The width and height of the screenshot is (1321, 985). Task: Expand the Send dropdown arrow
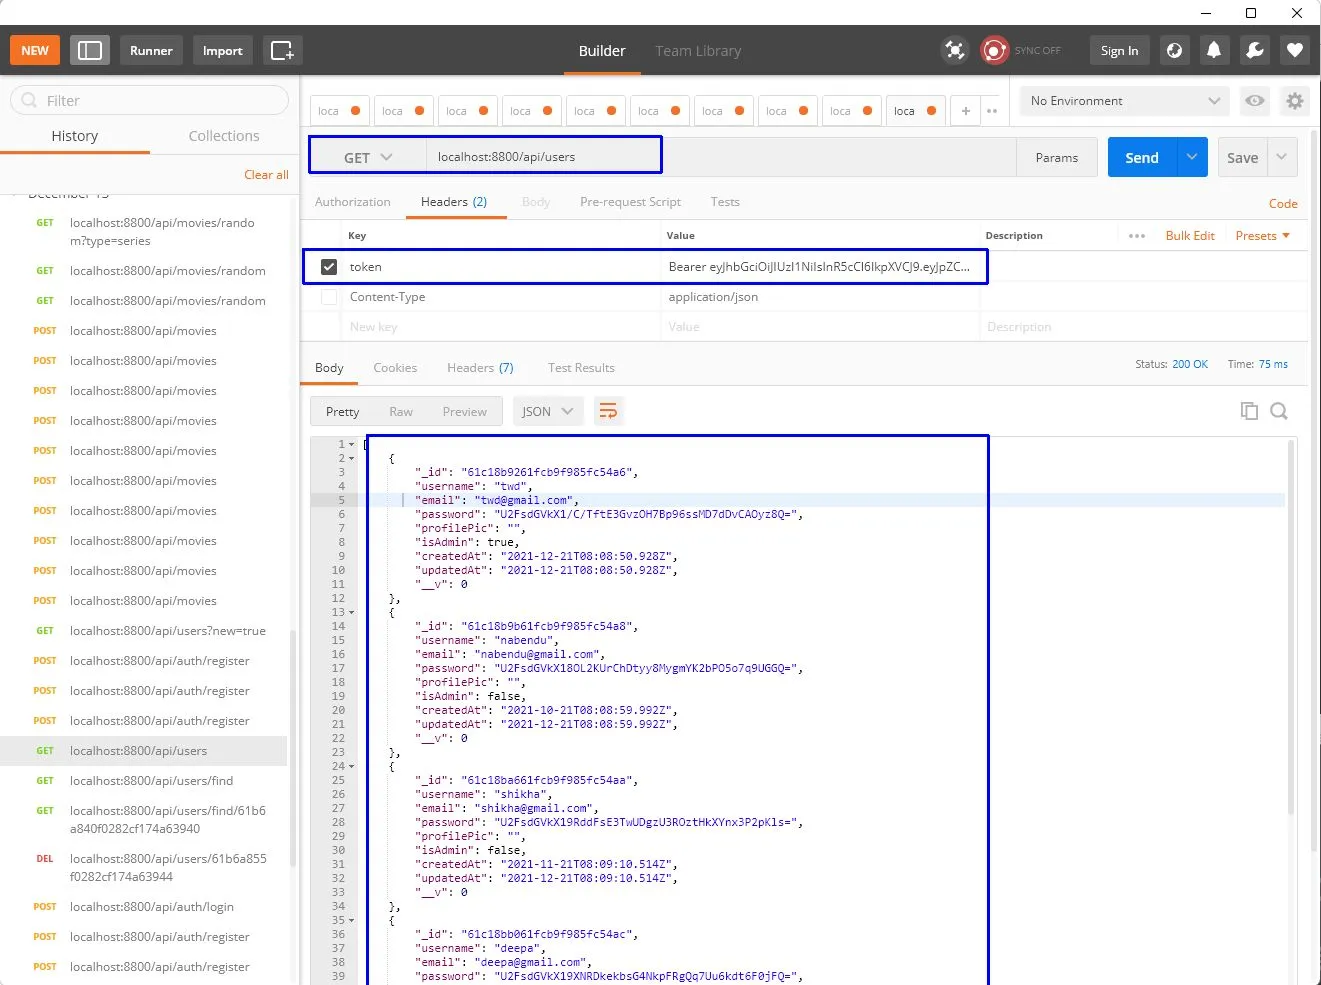1192,157
